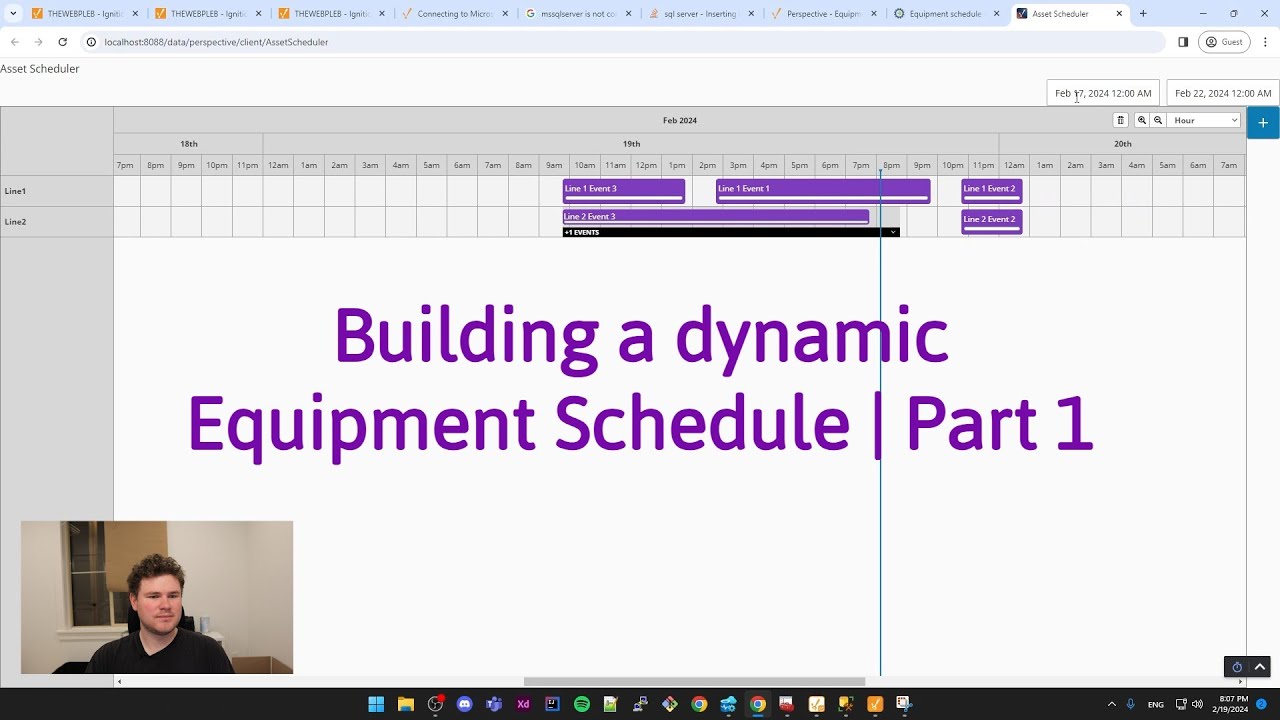Click the 18th day header

[x=189, y=144]
